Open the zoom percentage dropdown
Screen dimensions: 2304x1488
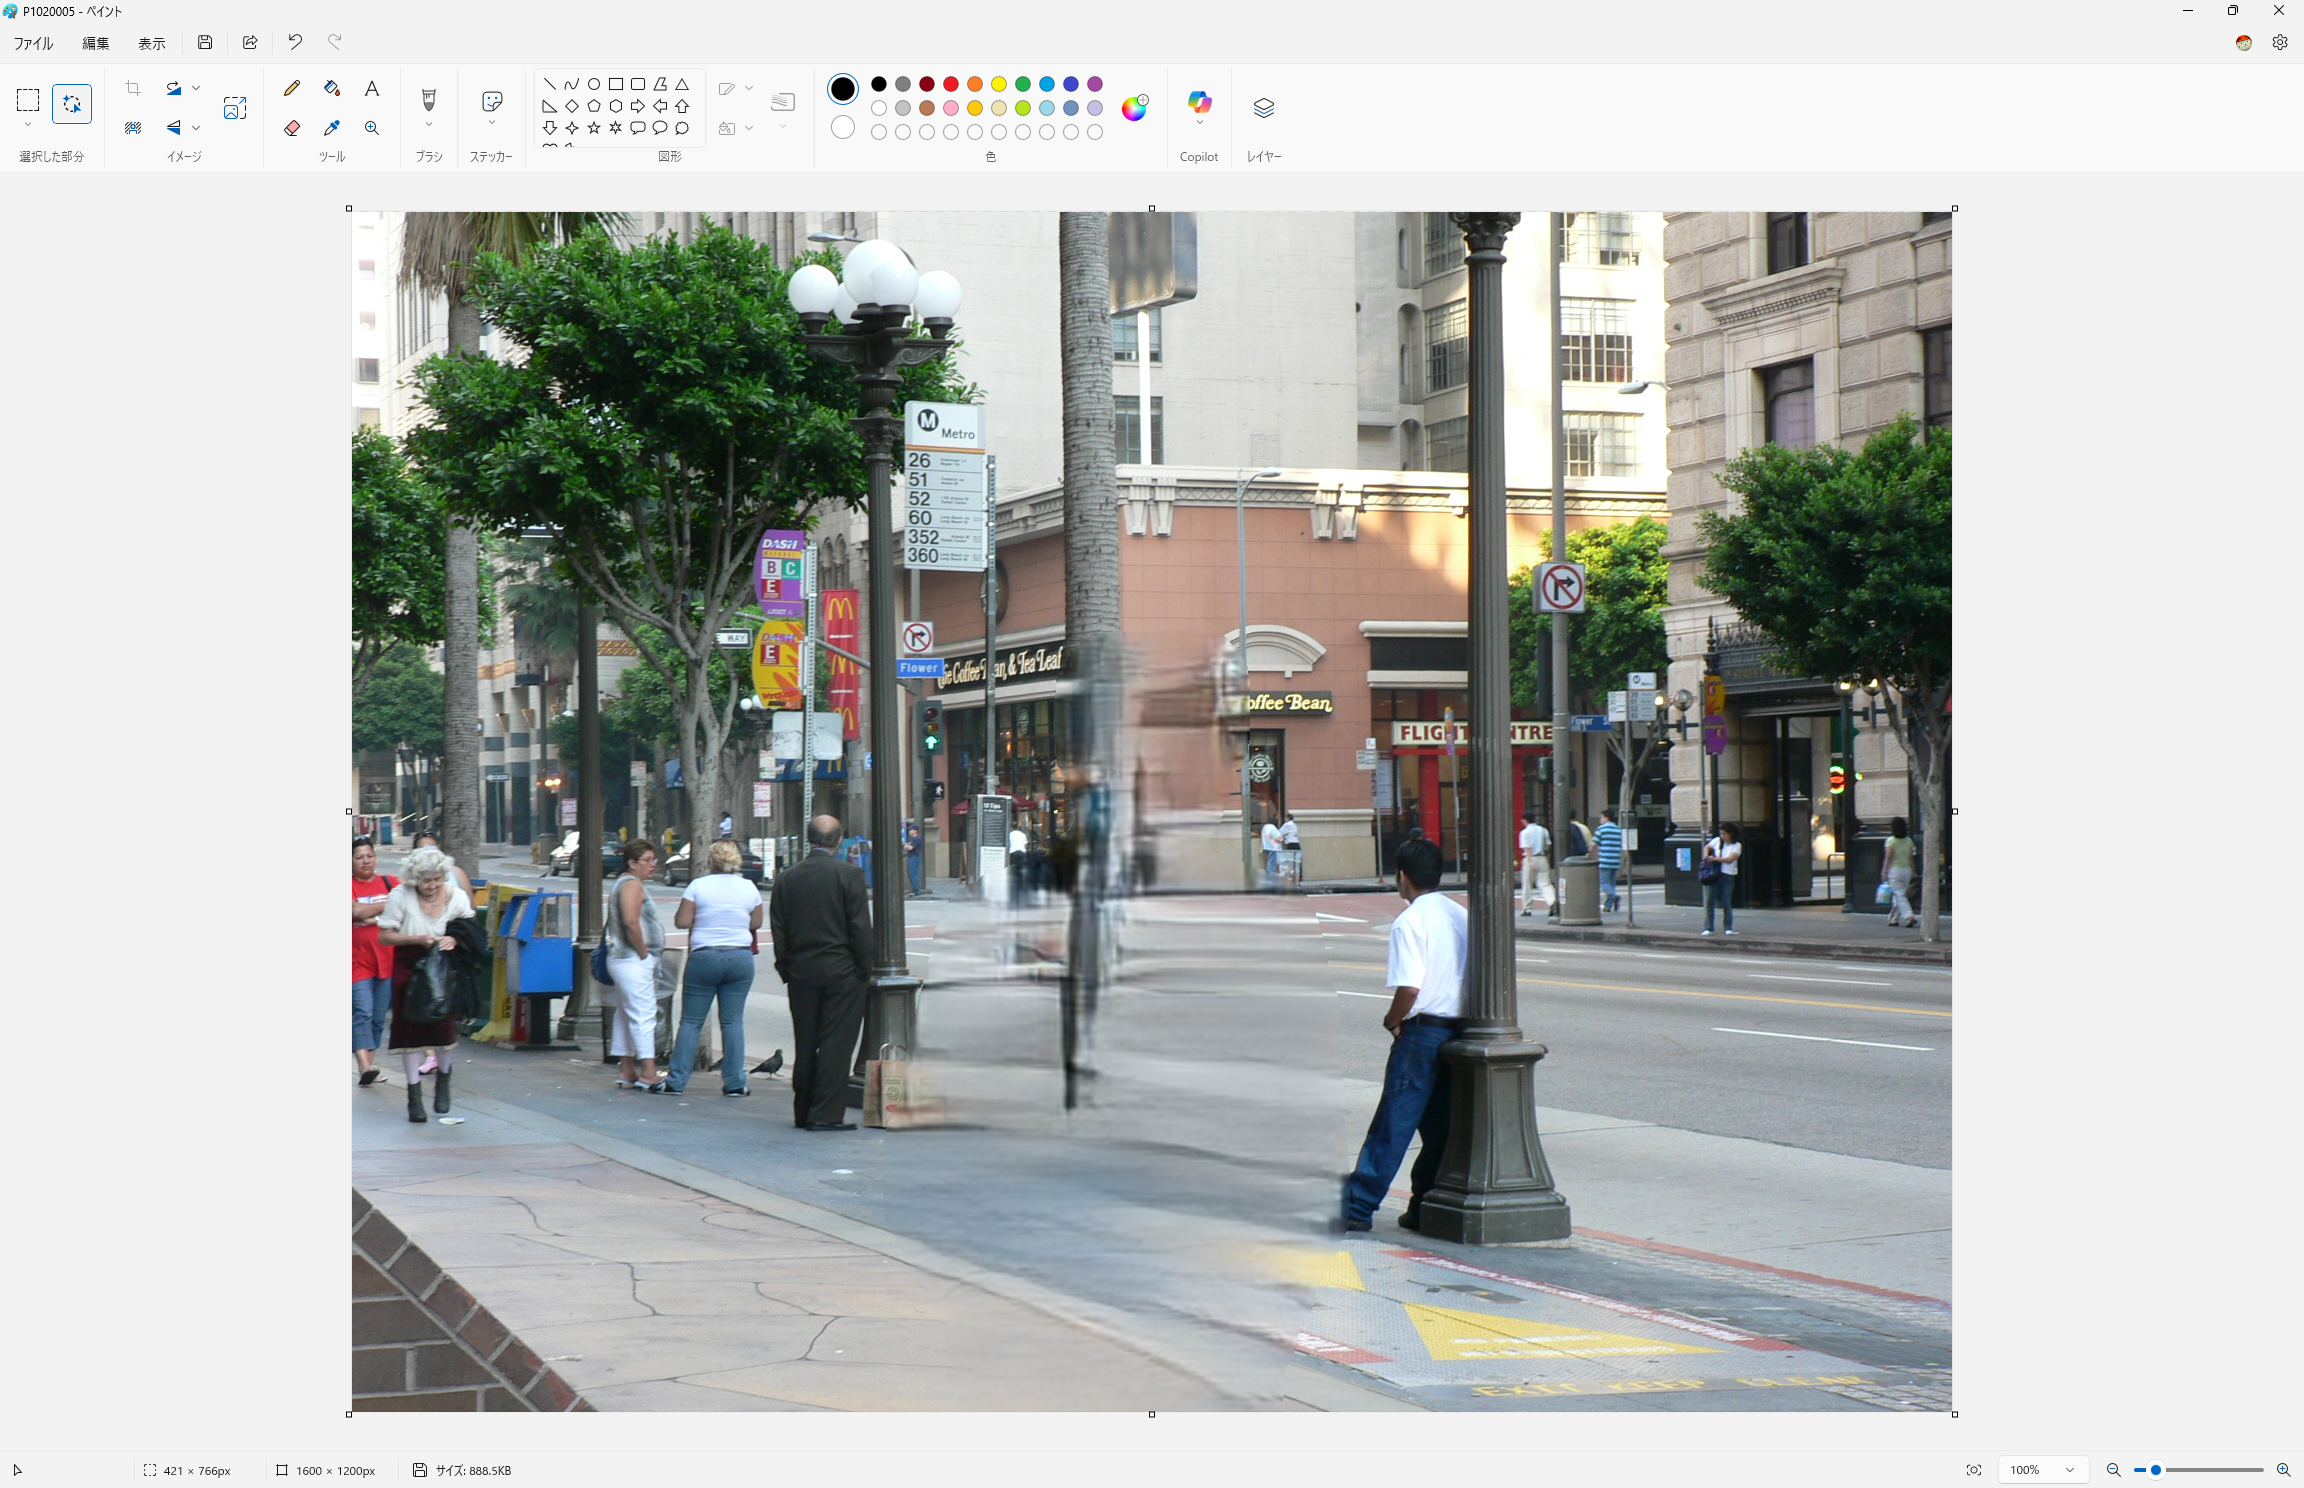(x=2069, y=1470)
